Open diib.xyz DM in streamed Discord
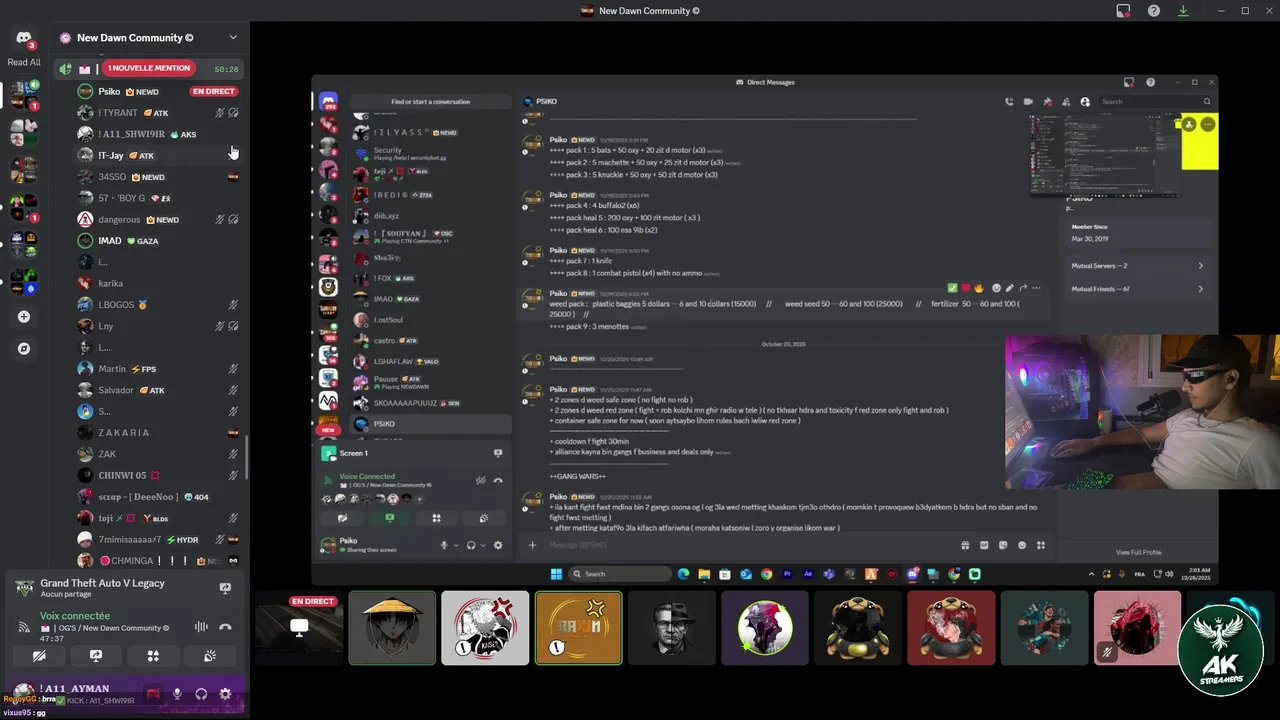This screenshot has height=720, width=1280. tap(430, 216)
